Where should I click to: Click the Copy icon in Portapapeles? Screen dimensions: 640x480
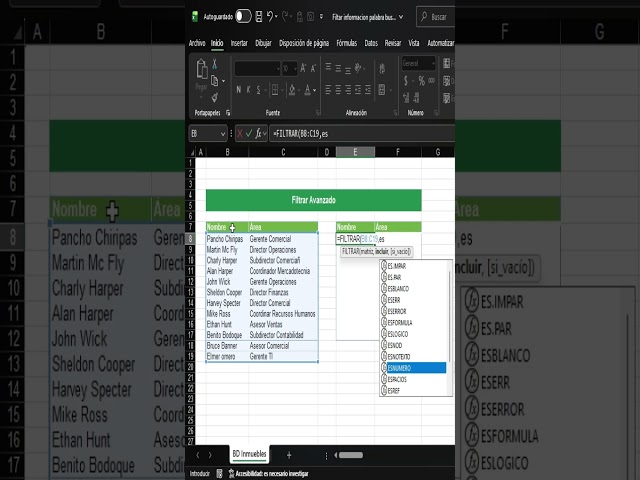pos(214,81)
